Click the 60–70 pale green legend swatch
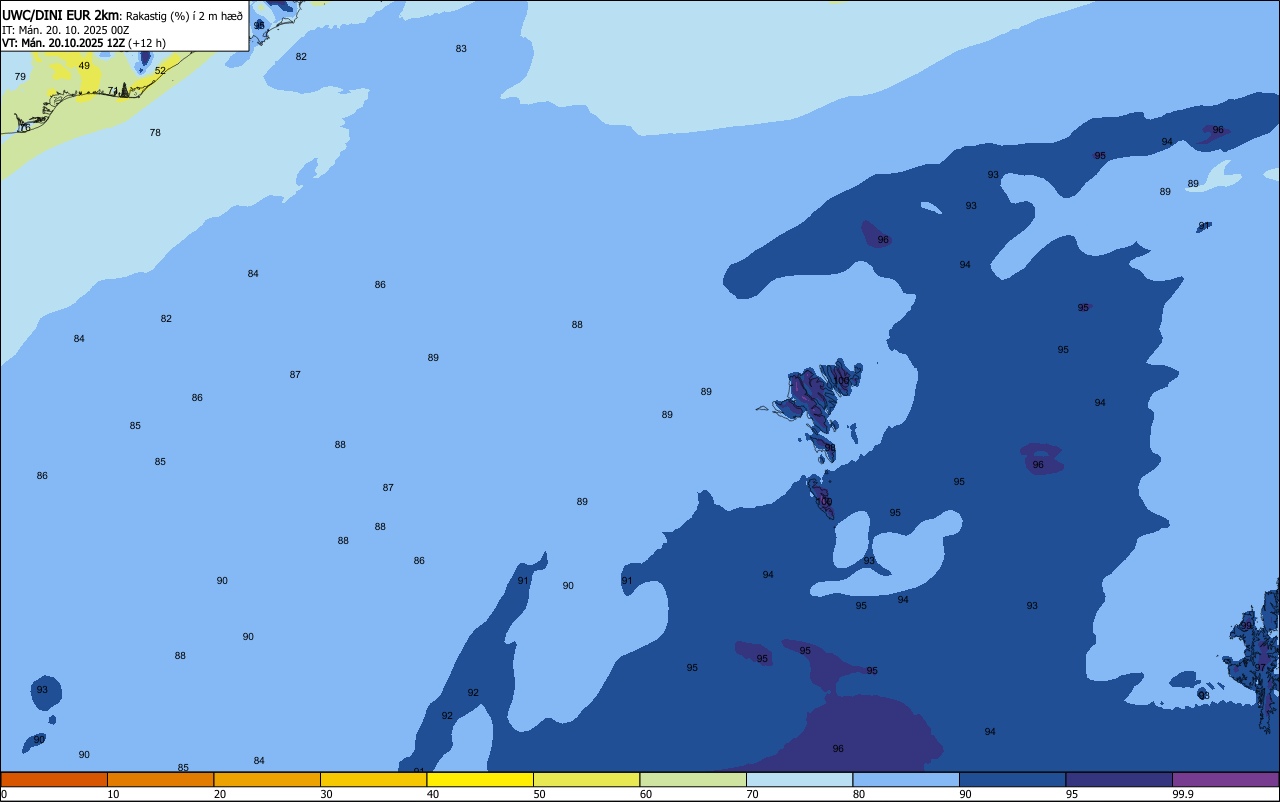Screen dimensions: 1280x802 point(693,779)
